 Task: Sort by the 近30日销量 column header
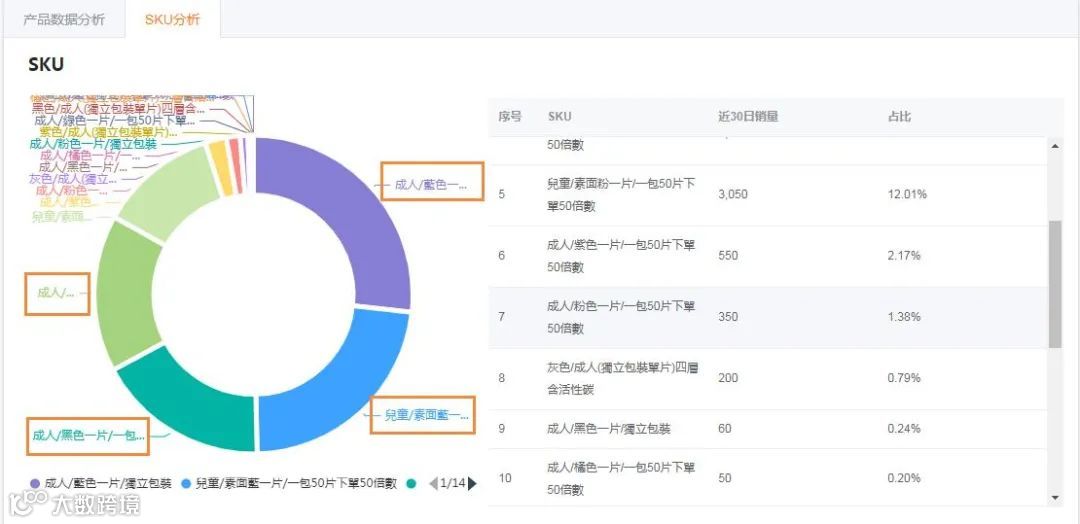click(x=748, y=117)
